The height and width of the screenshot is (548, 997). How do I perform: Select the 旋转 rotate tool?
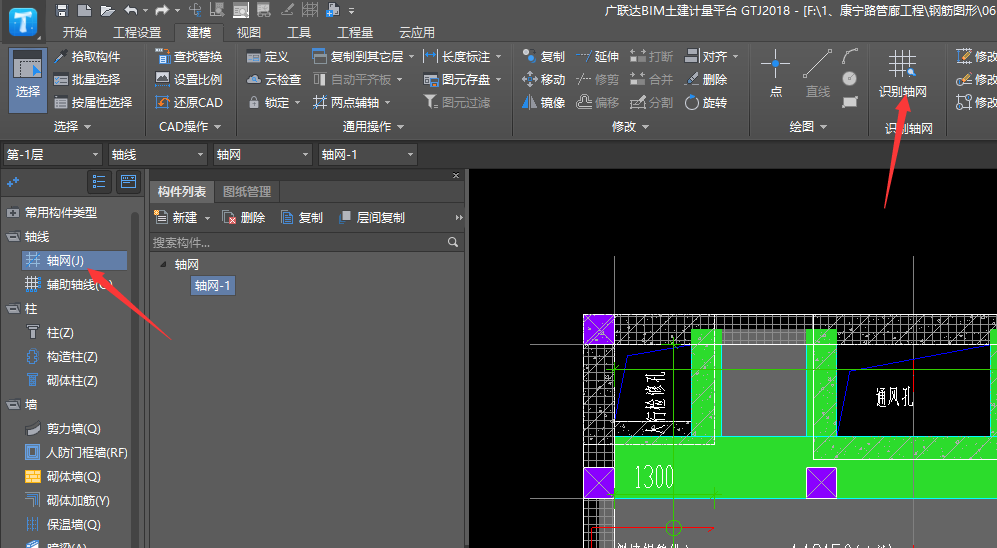coord(706,102)
